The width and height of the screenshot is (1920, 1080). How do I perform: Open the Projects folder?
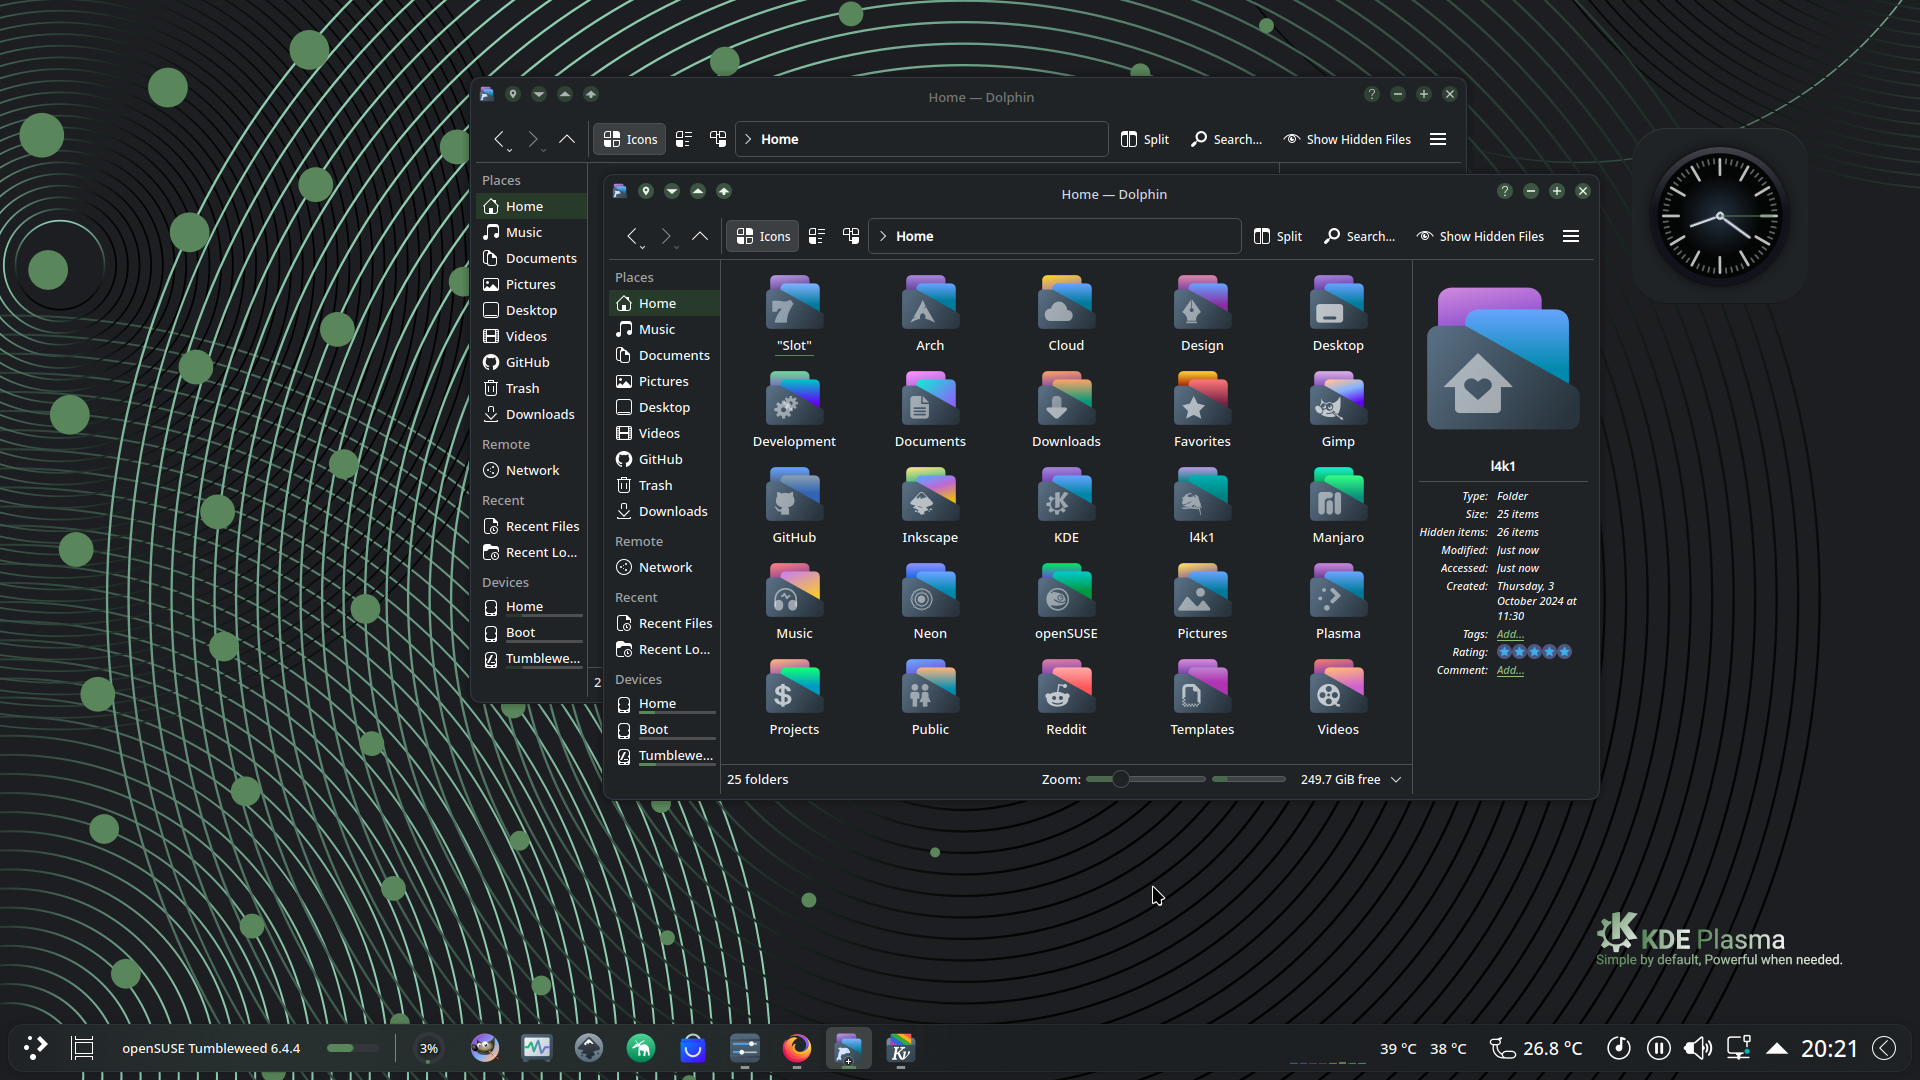pyautogui.click(x=794, y=698)
